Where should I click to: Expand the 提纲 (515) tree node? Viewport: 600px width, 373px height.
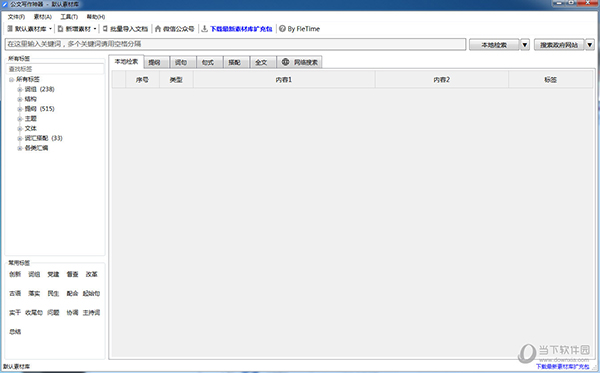pyautogui.click(x=20, y=109)
